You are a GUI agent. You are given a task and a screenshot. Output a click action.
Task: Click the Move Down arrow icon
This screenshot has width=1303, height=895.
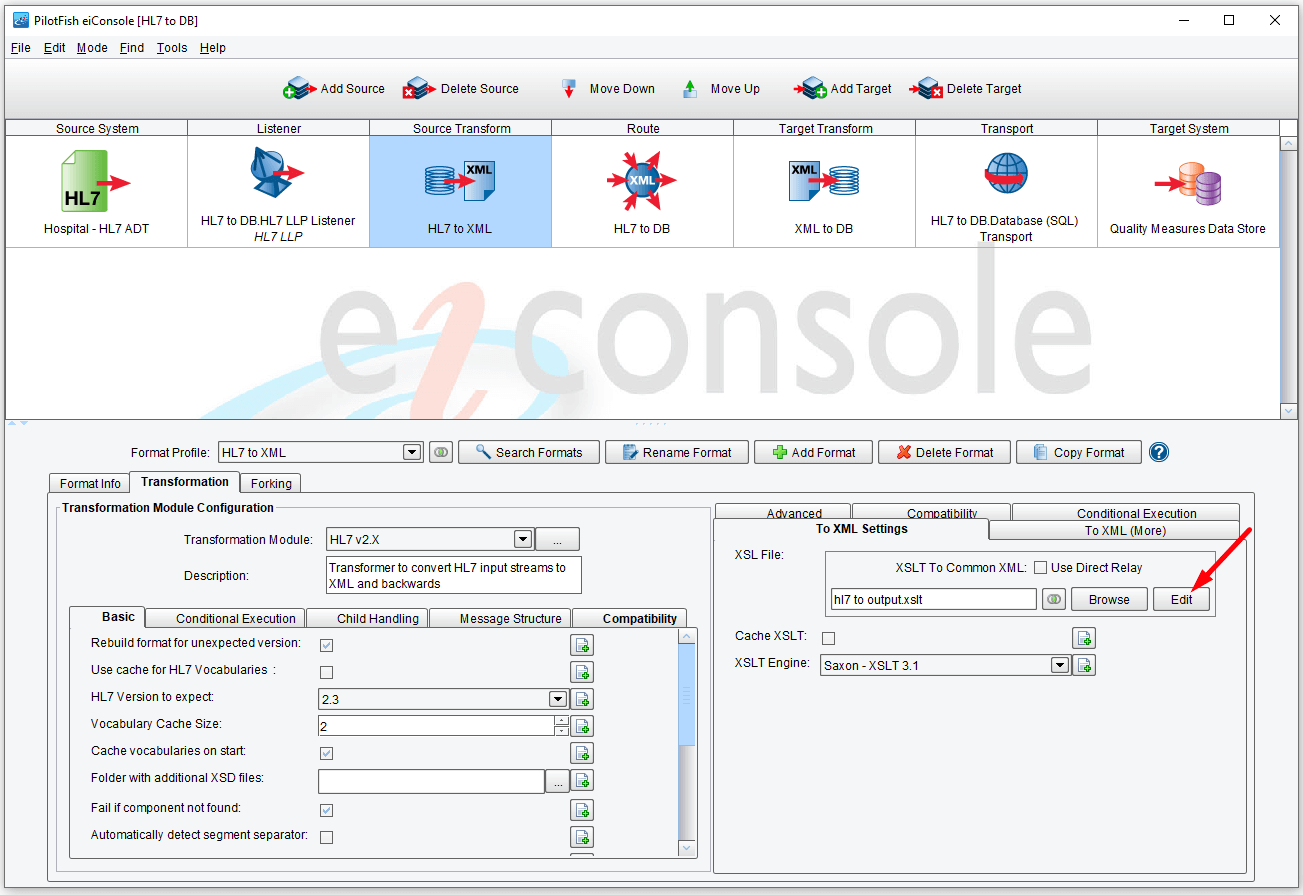coord(569,89)
